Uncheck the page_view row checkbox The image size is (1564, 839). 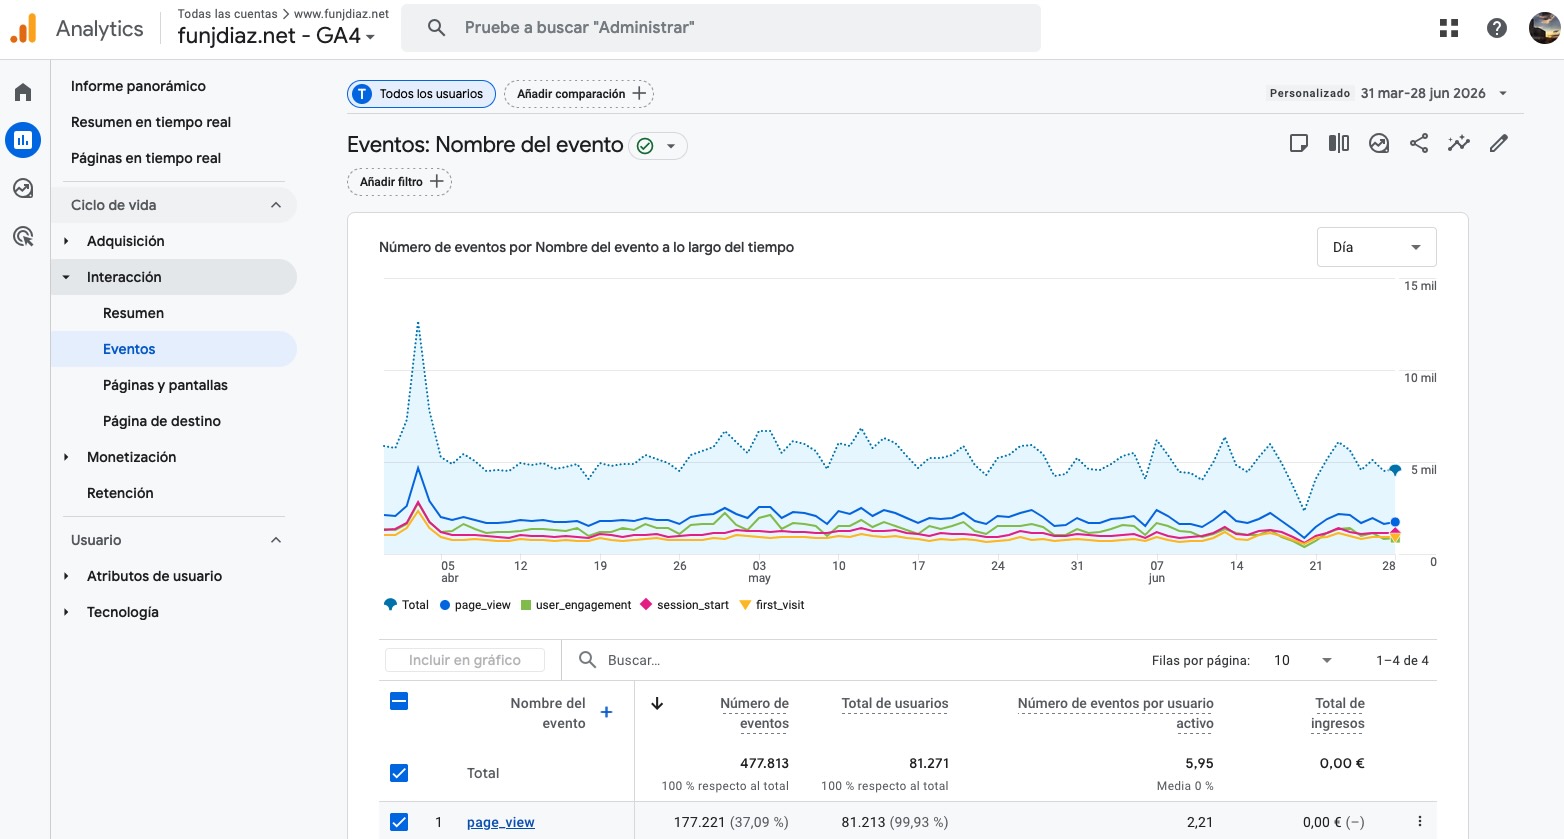click(x=399, y=822)
